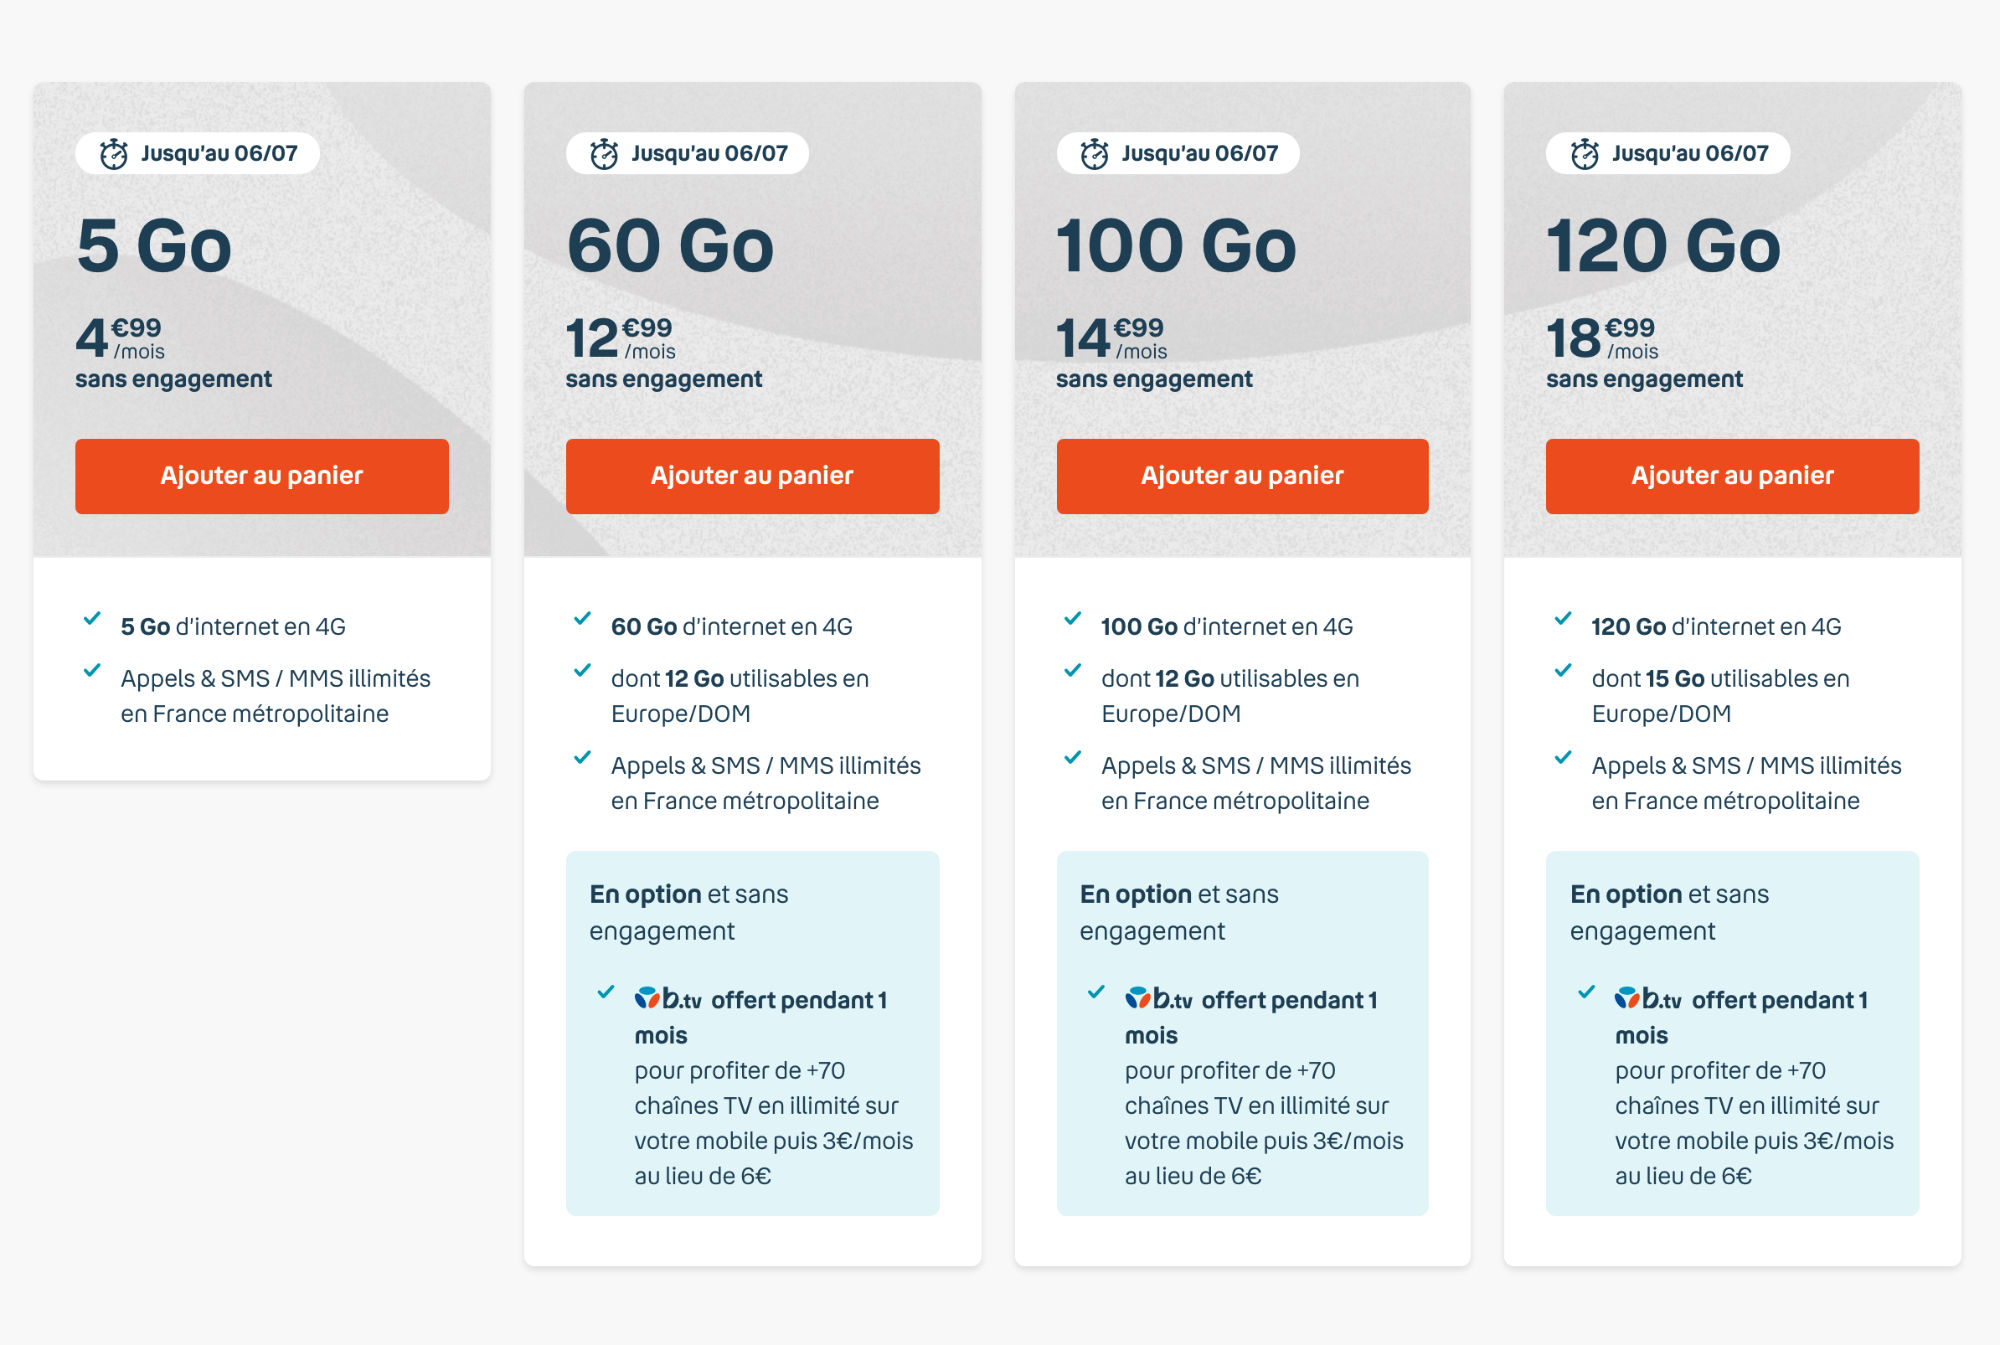This screenshot has height=1345, width=2000.
Task: Click the b.tv logo in 120 Go option box
Action: pos(1648,999)
